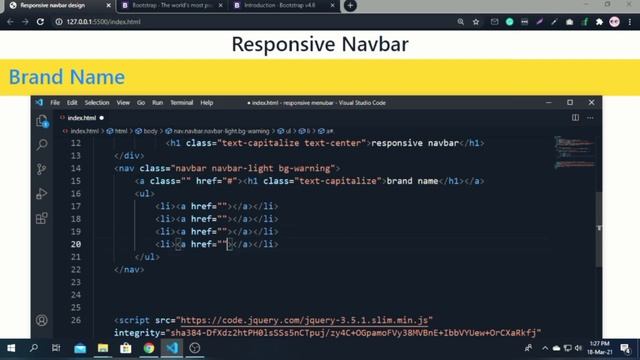The image size is (640, 360).
Task: Click the VS Code logo icon
Action: point(39,102)
